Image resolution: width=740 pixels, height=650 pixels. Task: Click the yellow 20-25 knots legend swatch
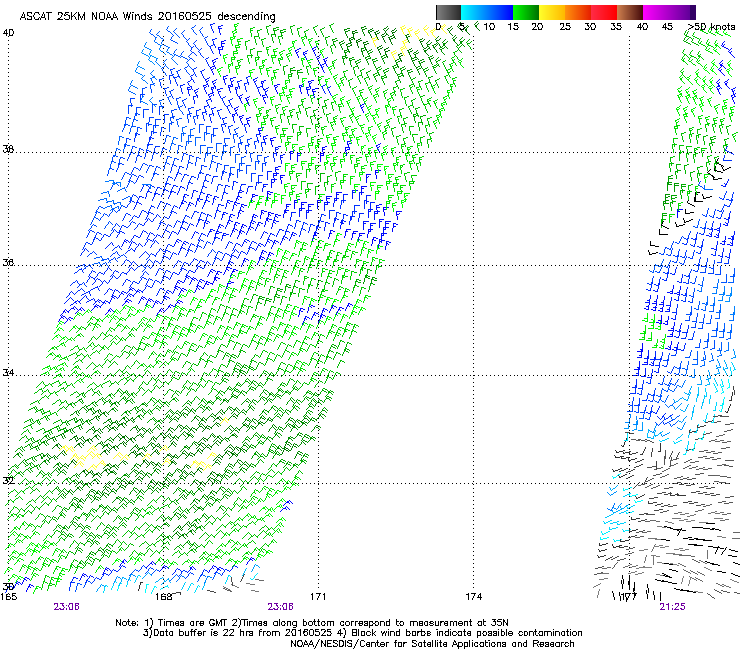point(552,12)
